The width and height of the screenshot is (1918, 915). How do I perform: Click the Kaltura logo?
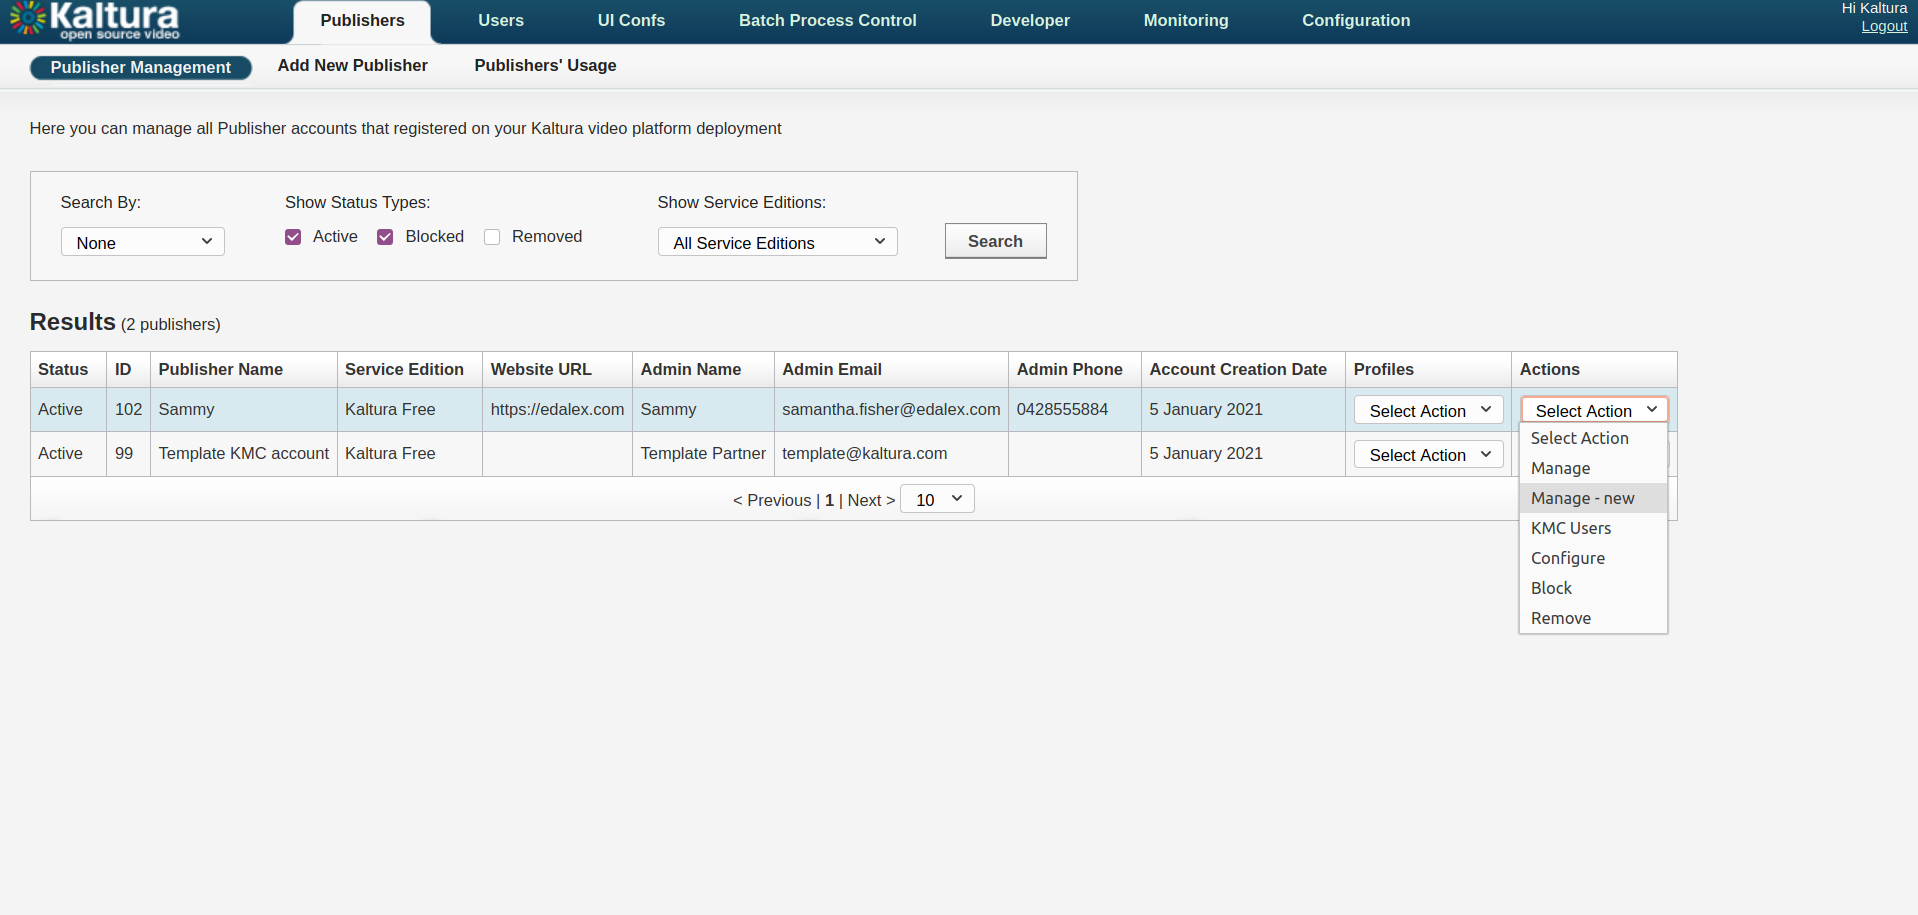pos(95,20)
